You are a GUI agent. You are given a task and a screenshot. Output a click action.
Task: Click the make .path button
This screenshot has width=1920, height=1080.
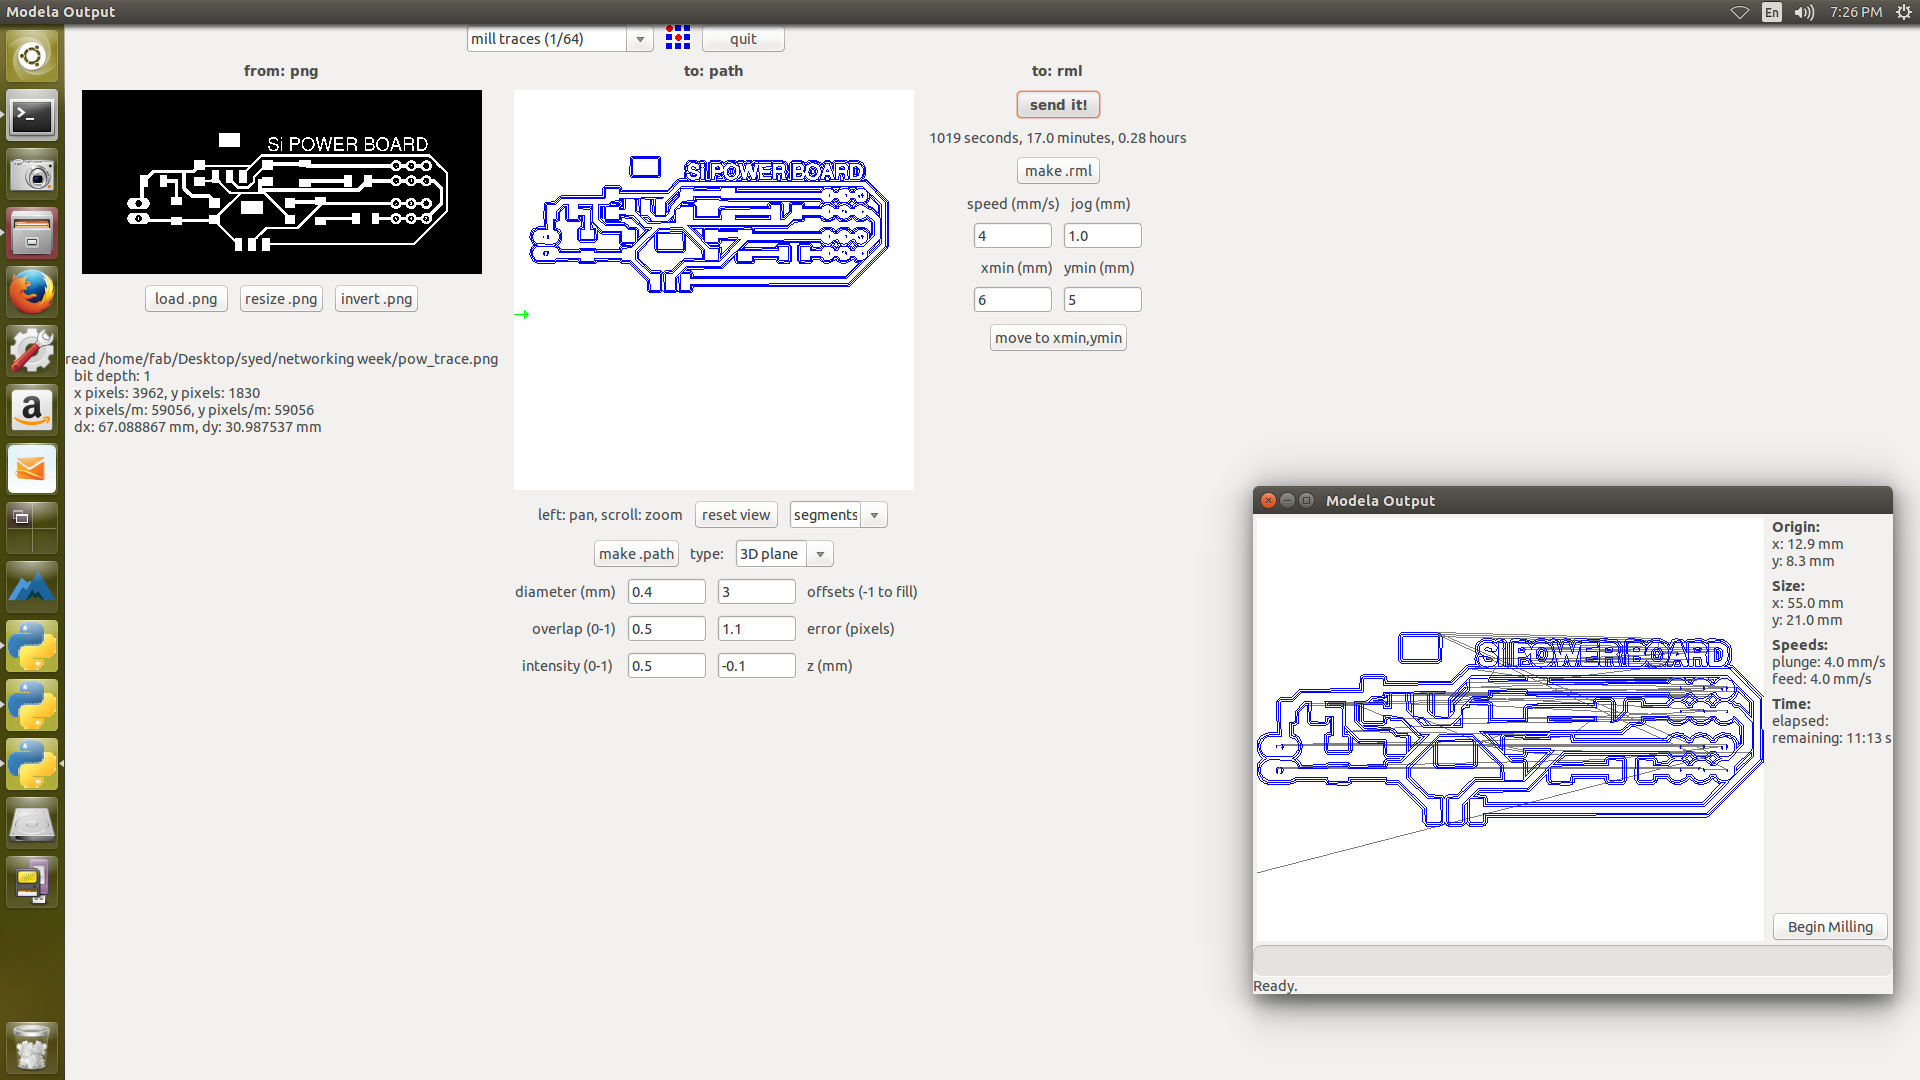636,554
